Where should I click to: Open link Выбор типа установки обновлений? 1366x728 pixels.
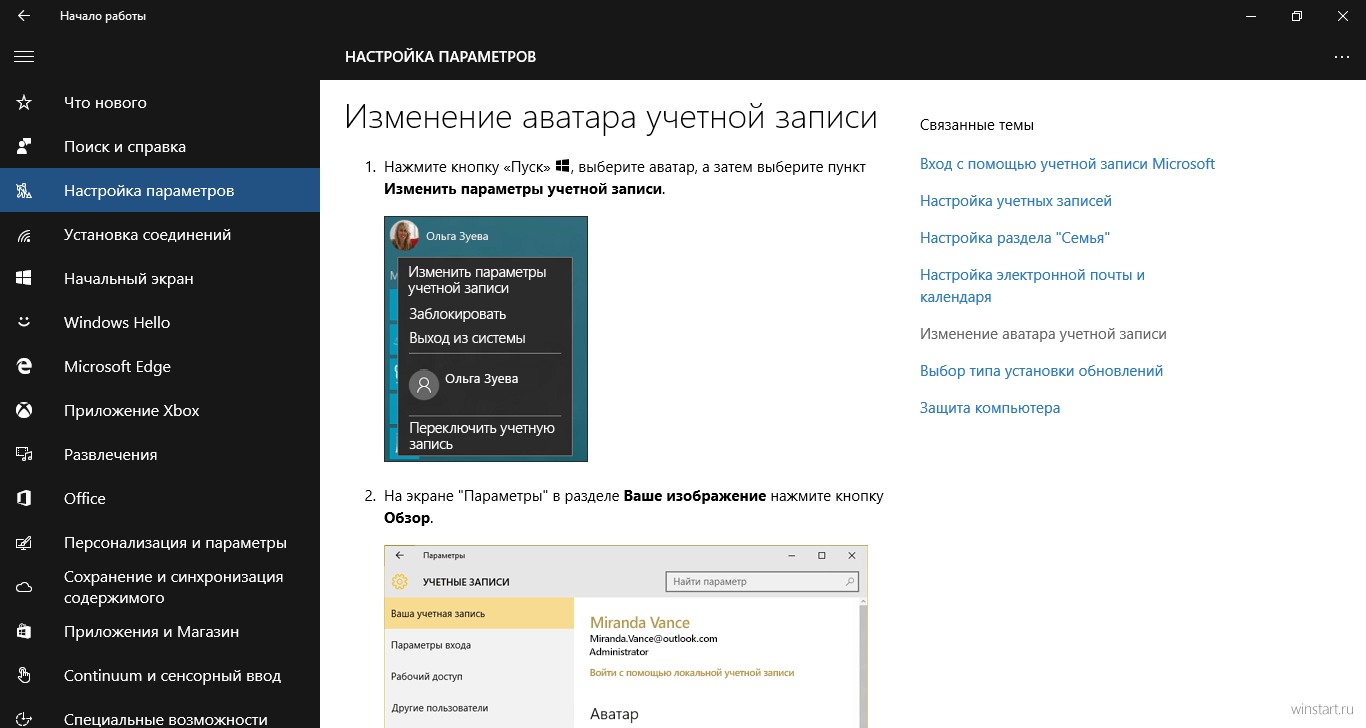click(1041, 371)
